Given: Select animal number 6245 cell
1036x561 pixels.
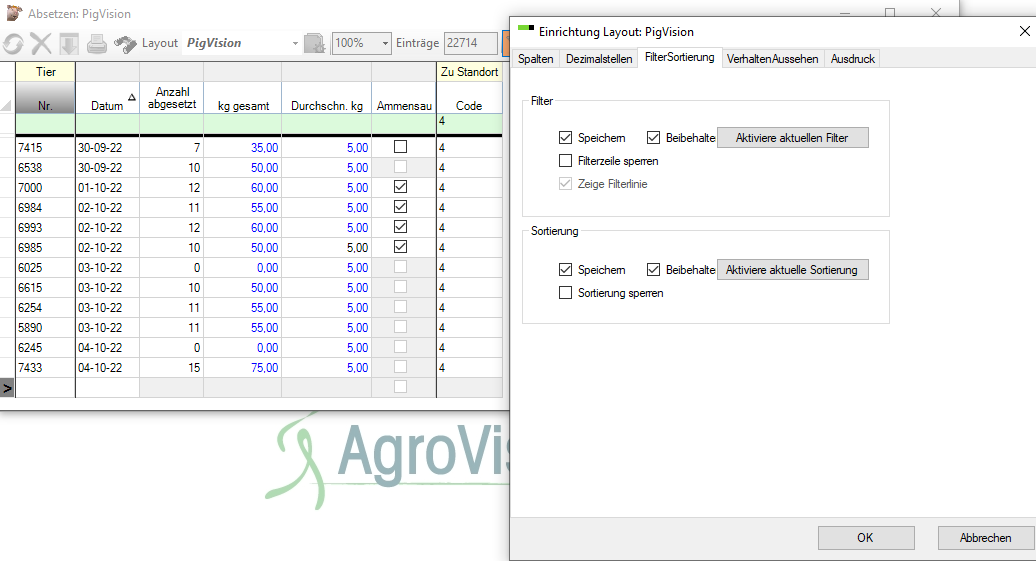Looking at the screenshot, I should pos(45,348).
